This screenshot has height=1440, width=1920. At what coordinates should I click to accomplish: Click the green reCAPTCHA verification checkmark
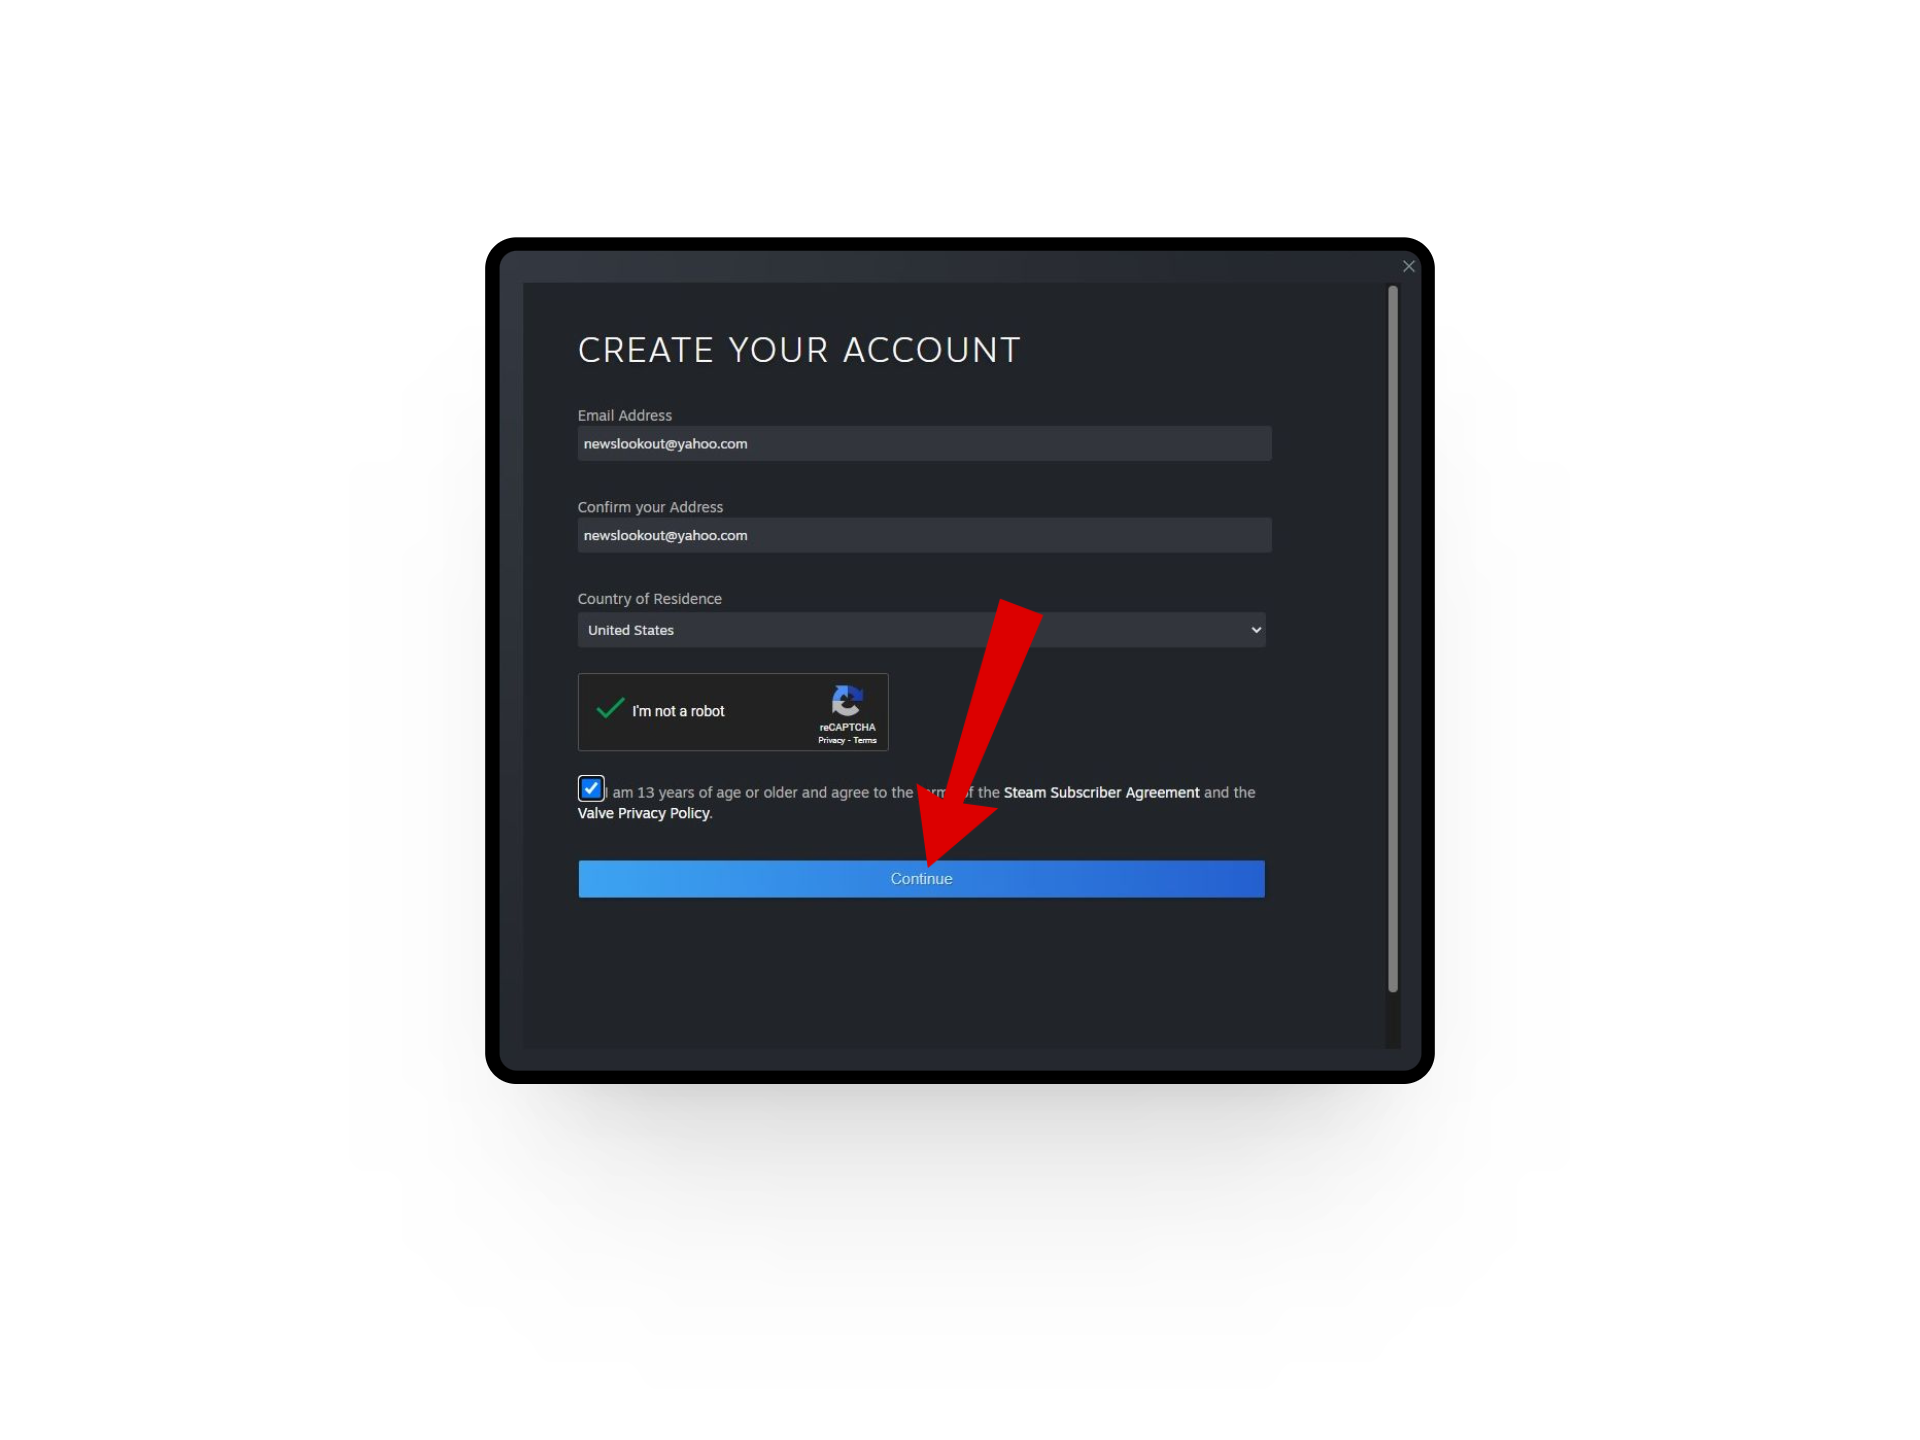coord(610,708)
